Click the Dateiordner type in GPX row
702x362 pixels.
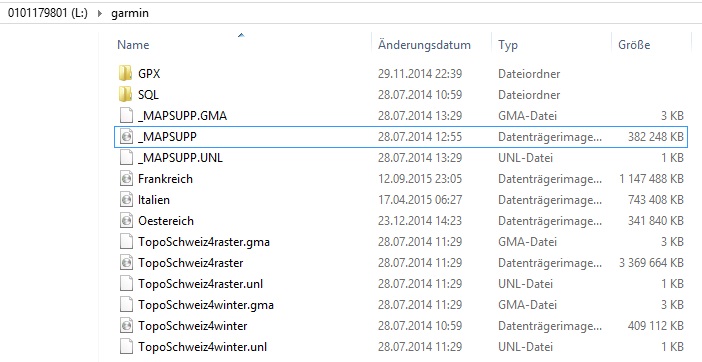[x=529, y=73]
